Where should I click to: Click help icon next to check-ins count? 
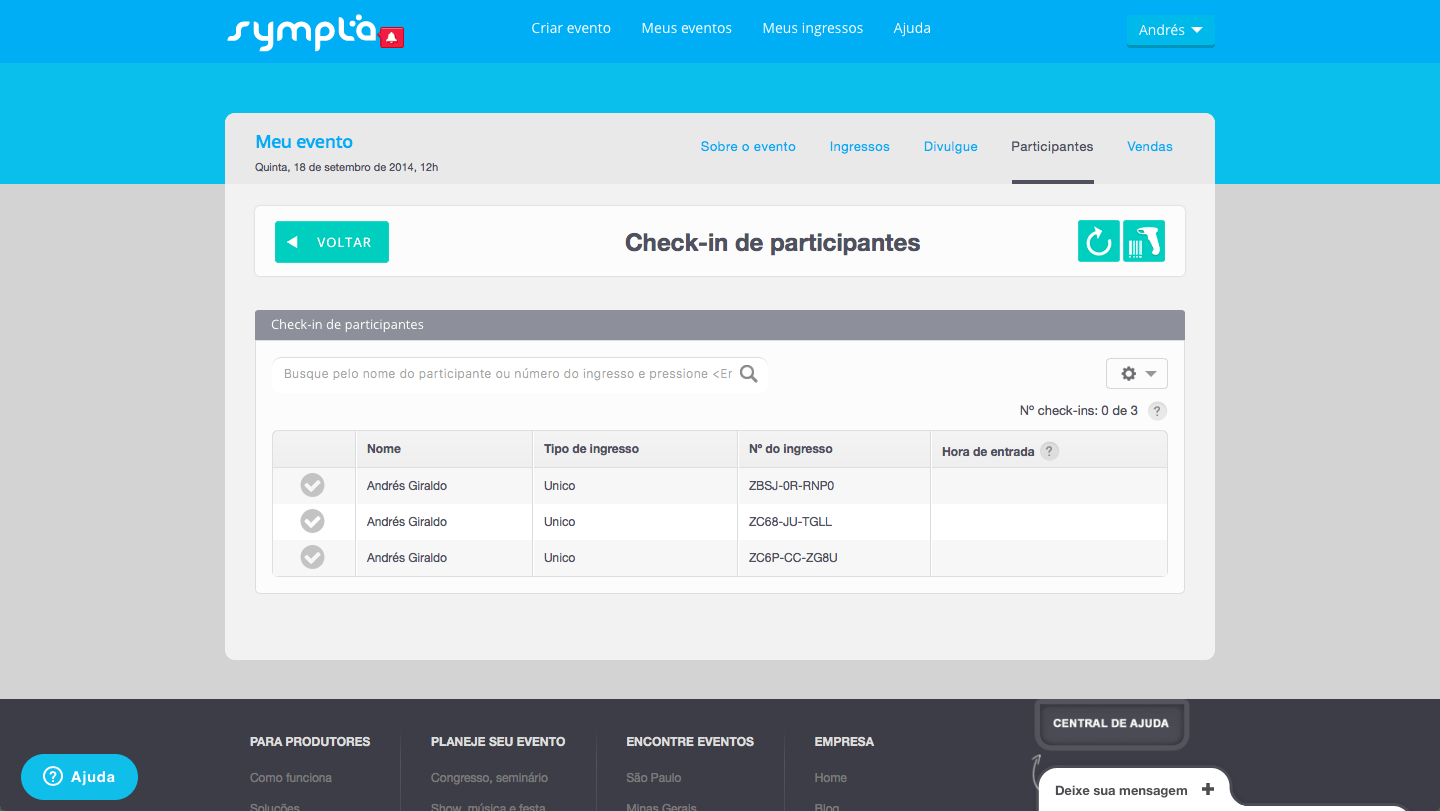(1157, 411)
